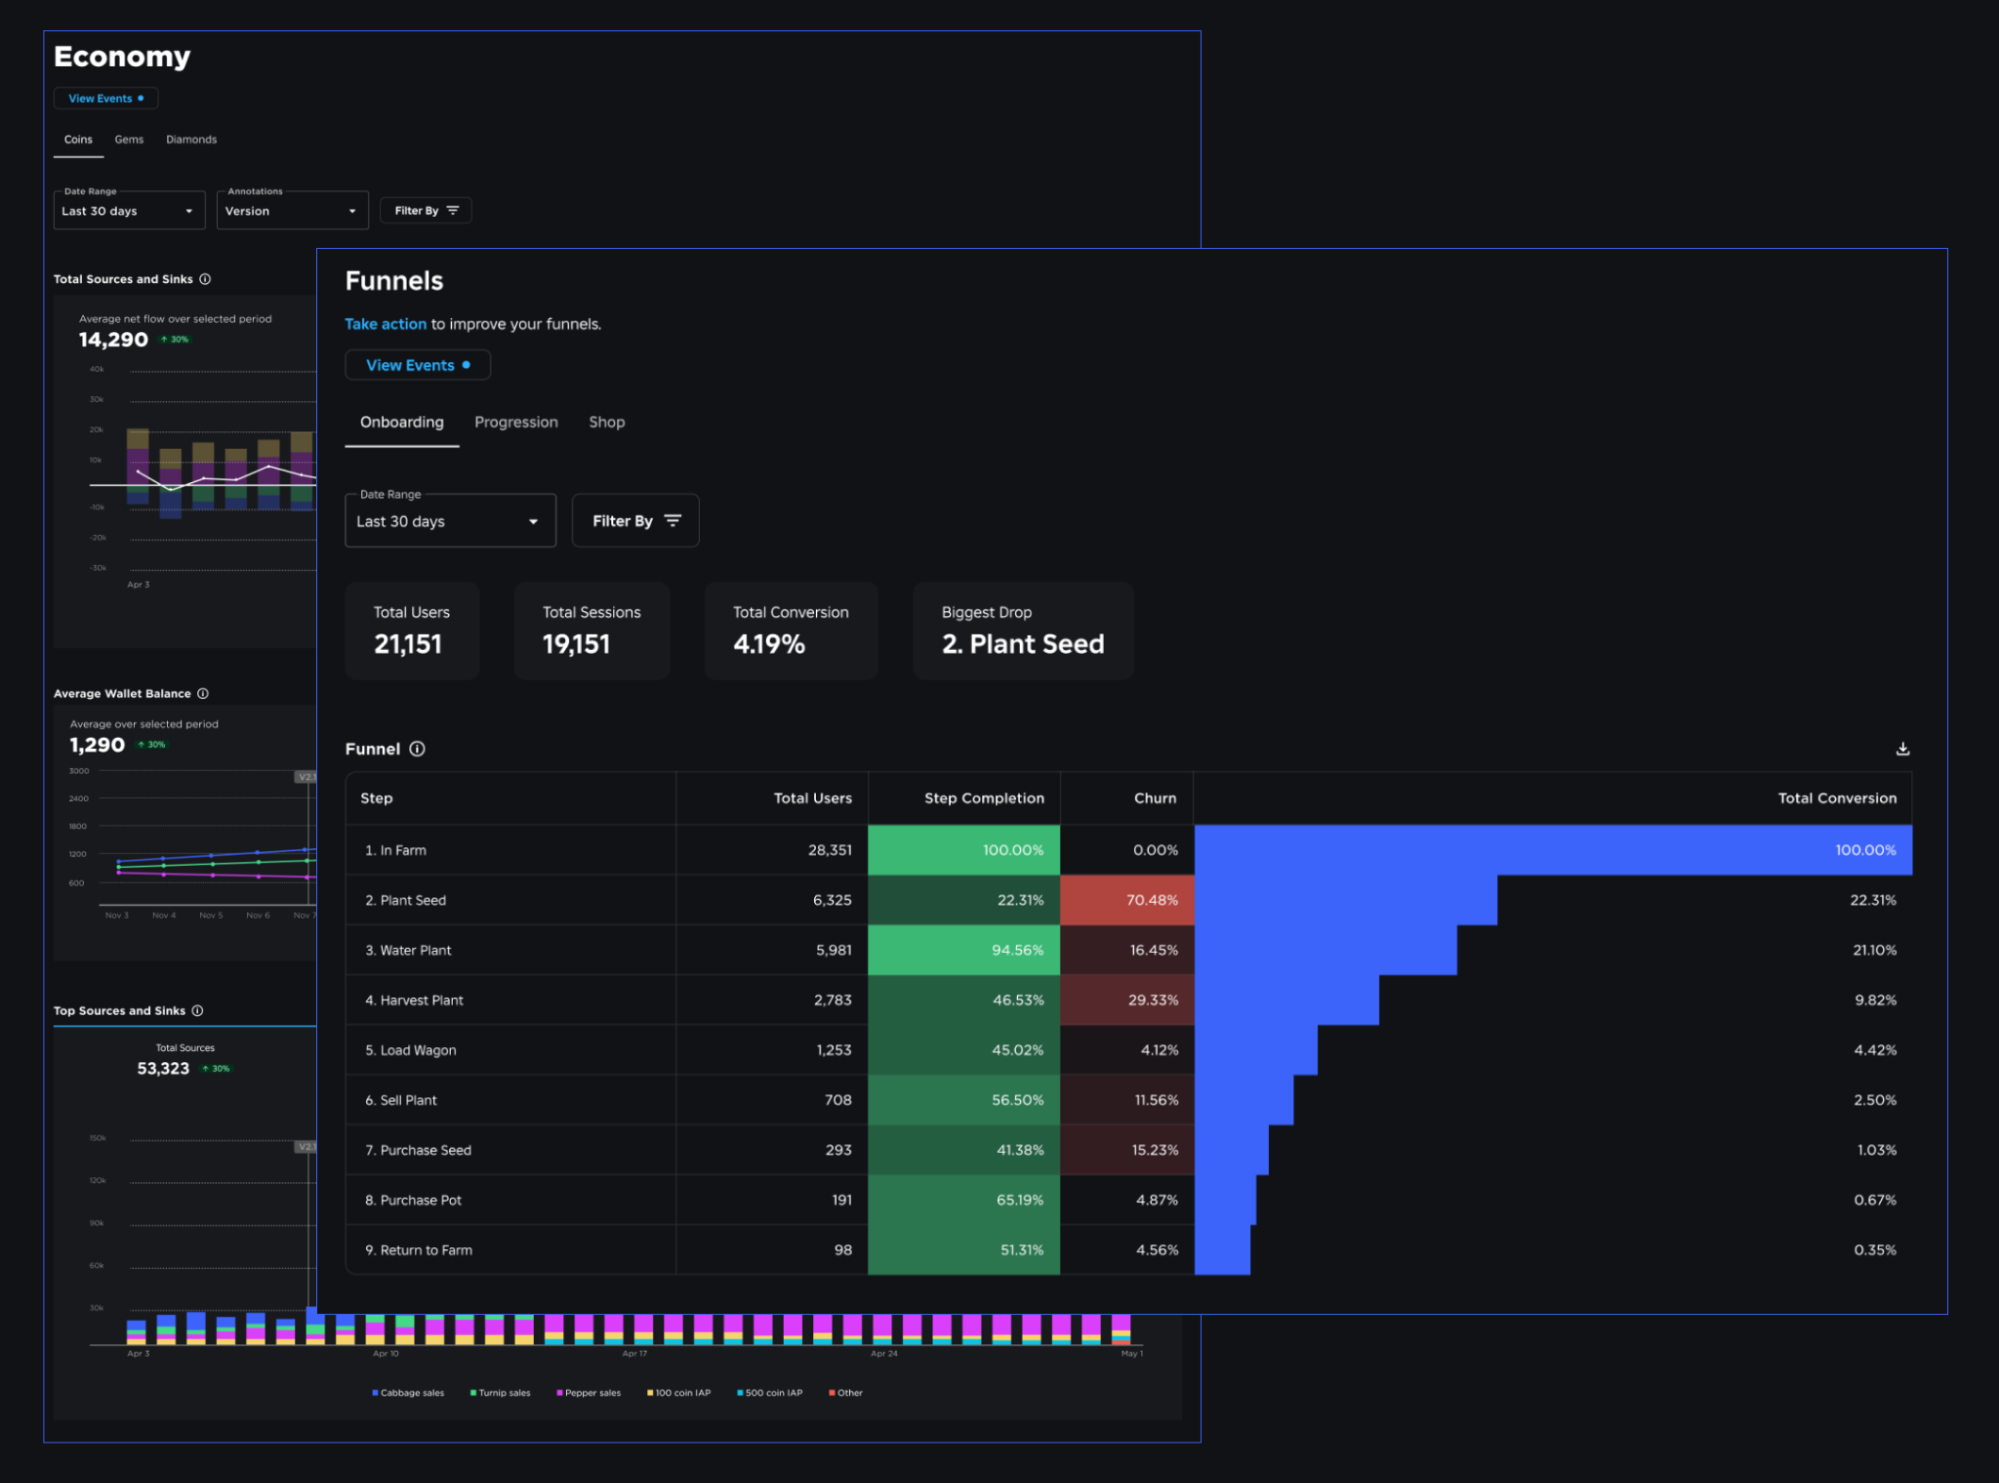Select the Gems tab in Economy
Screen dimensions: 1999x1483
tap(129, 139)
